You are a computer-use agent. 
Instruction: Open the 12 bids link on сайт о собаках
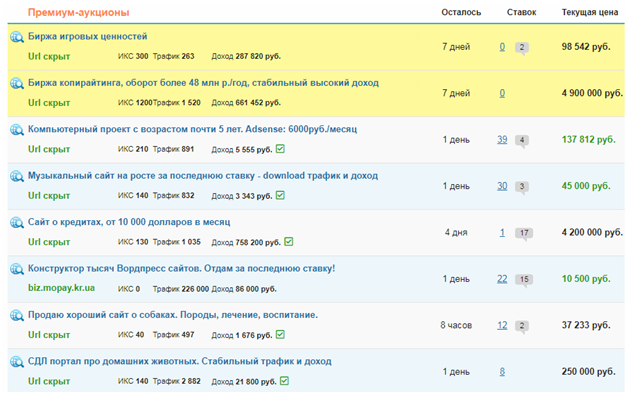tap(502, 326)
